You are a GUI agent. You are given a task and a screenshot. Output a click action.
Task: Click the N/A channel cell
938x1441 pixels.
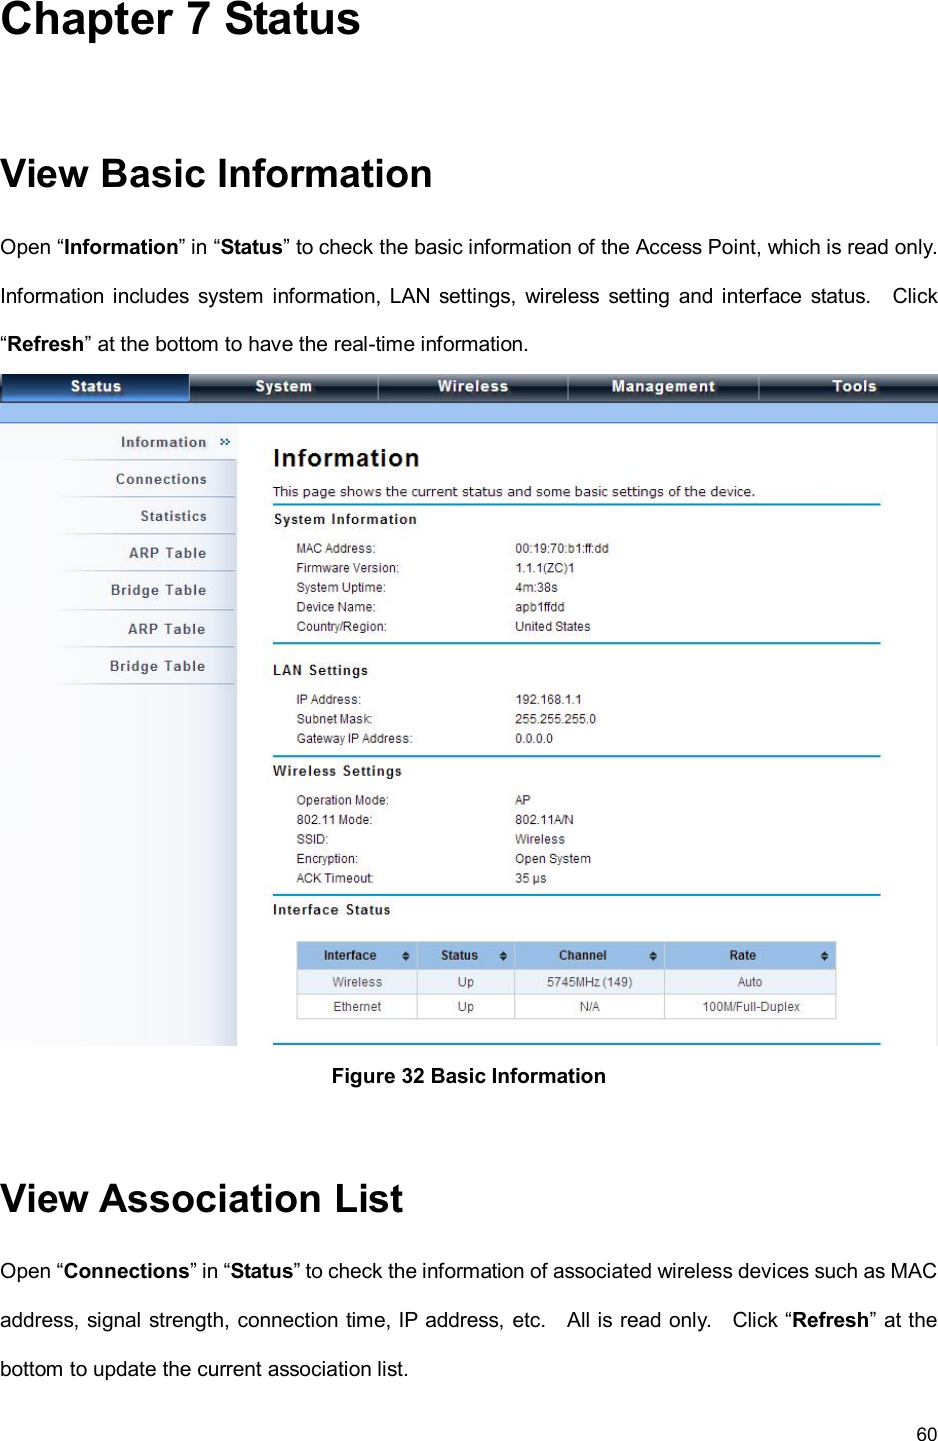pyautogui.click(x=589, y=1007)
